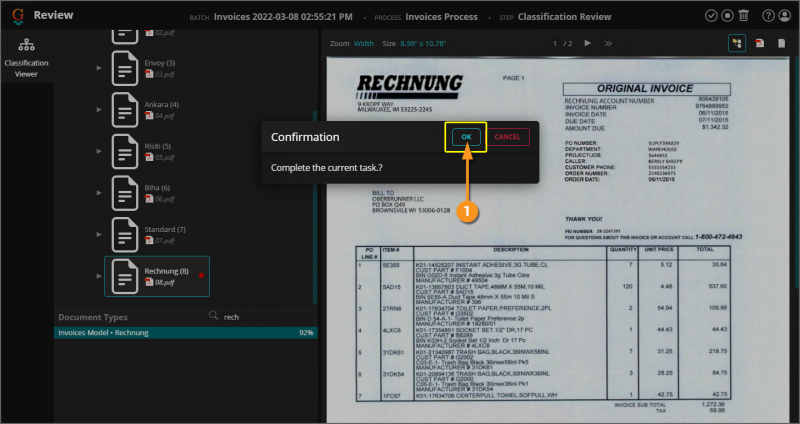Switch to the PDF view icon in viewer toolbar

760,43
